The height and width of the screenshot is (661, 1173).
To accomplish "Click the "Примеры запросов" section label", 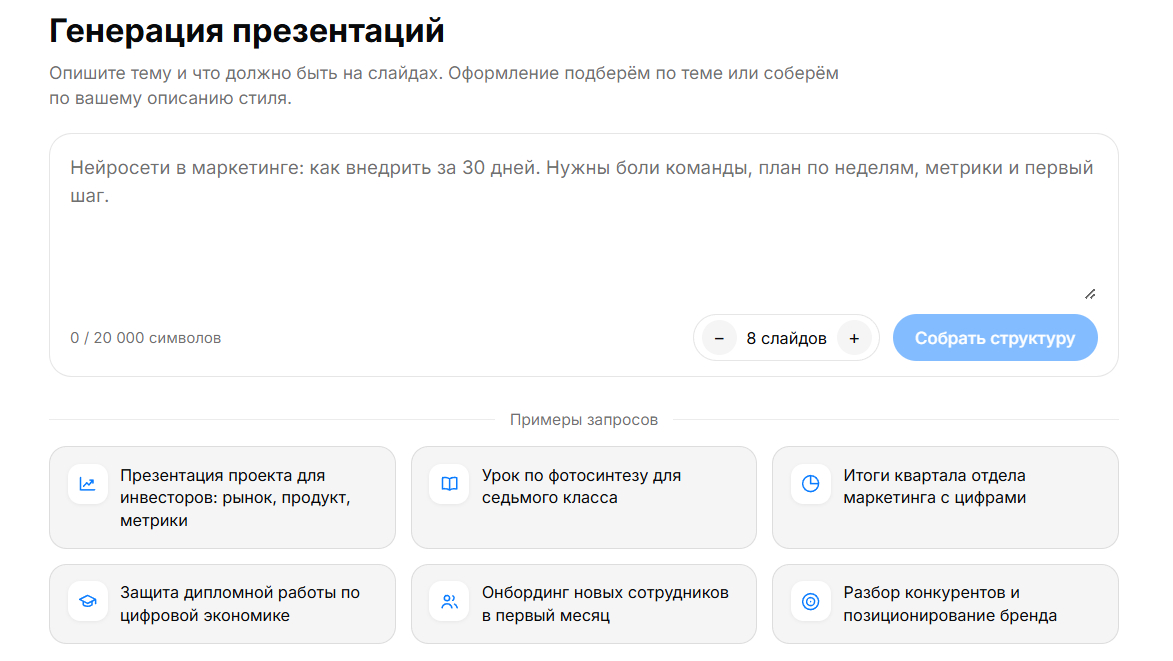I will tap(584, 420).
